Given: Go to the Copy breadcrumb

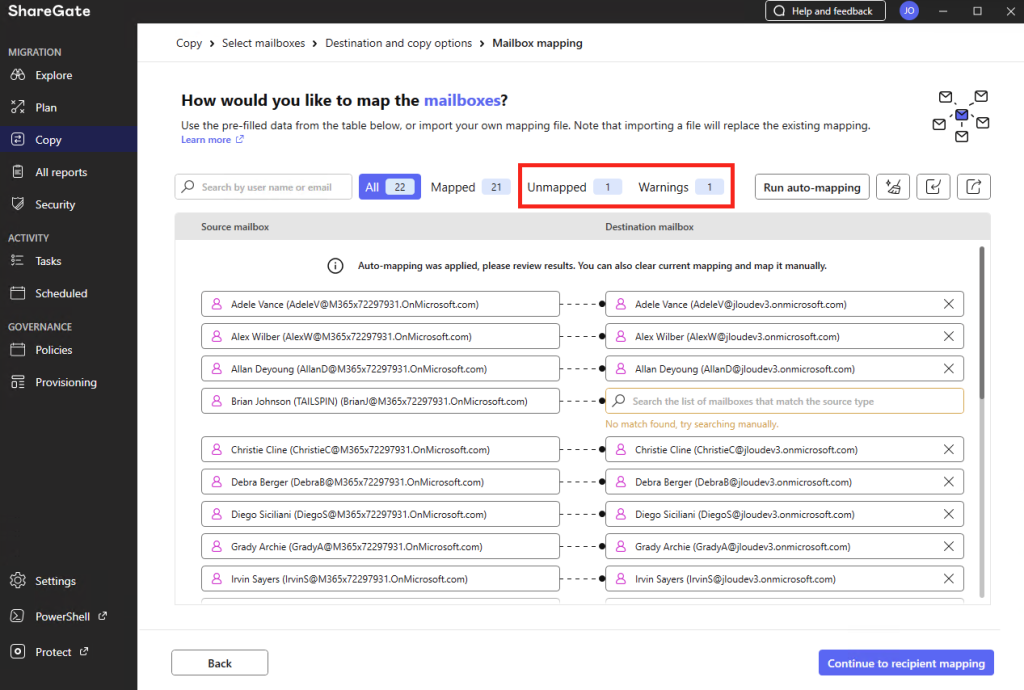Looking at the screenshot, I should tap(189, 43).
